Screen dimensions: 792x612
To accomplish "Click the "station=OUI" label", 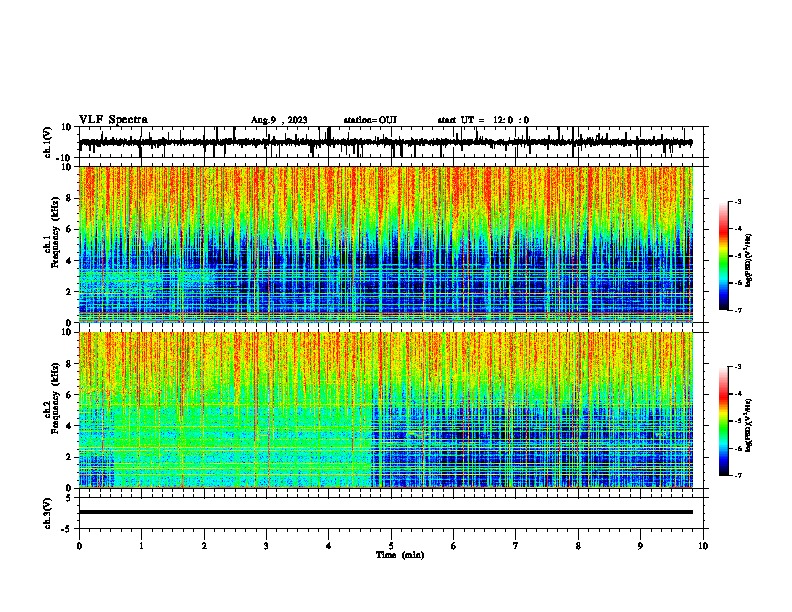I will pyautogui.click(x=370, y=120).
